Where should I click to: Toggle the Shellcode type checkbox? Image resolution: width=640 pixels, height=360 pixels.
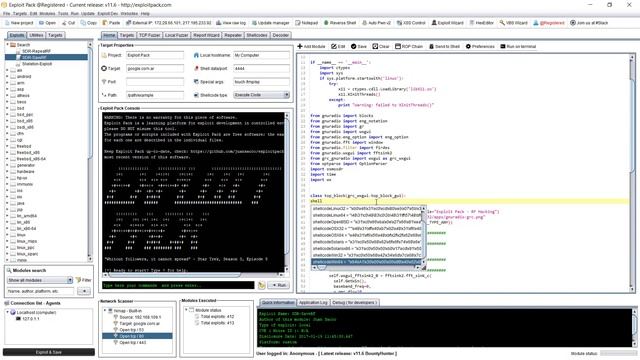tap(196, 95)
